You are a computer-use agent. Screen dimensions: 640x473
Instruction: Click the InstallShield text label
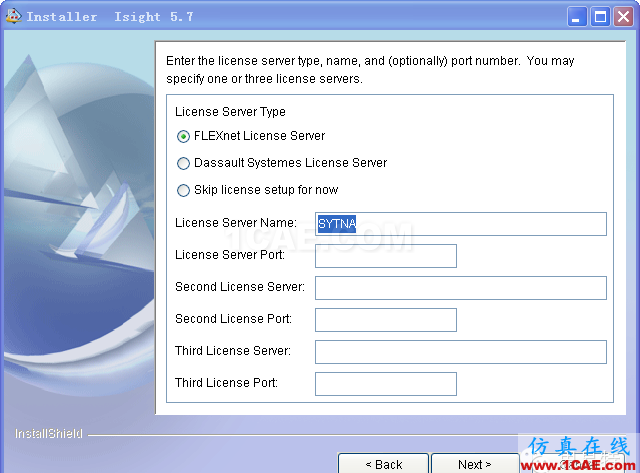point(49,433)
